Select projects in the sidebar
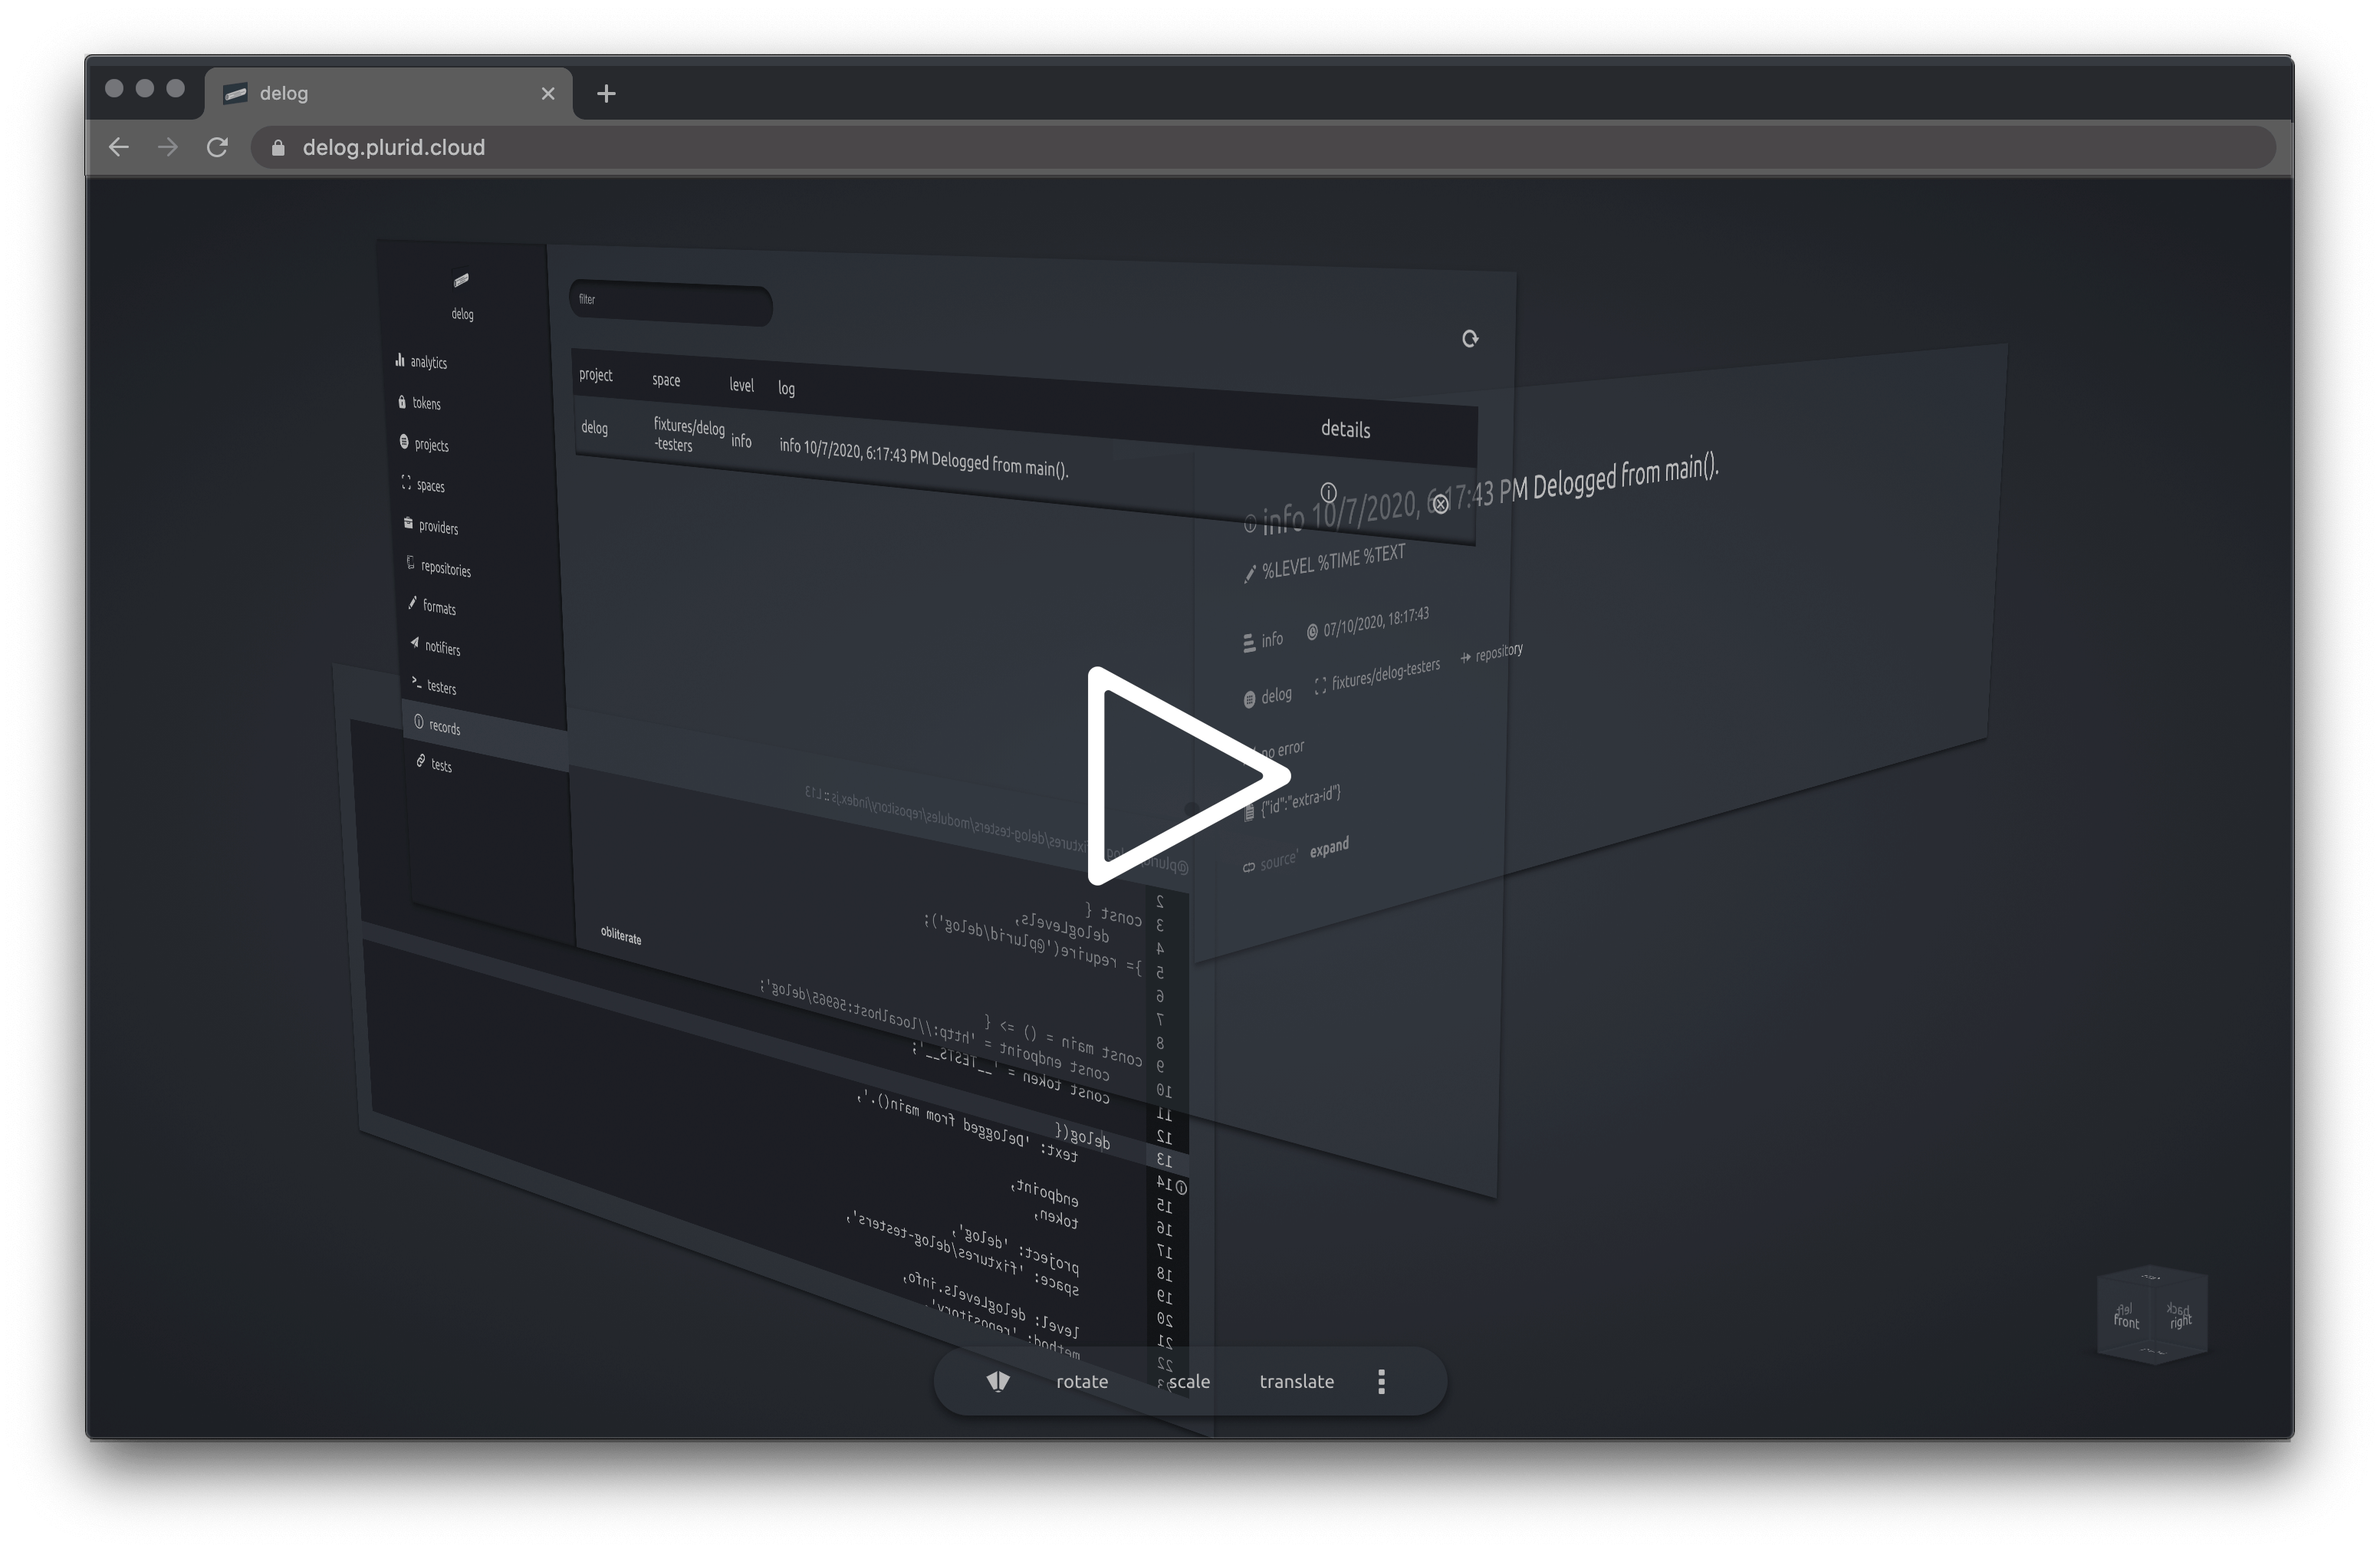This screenshot has width=2380, height=1552. coord(430,444)
